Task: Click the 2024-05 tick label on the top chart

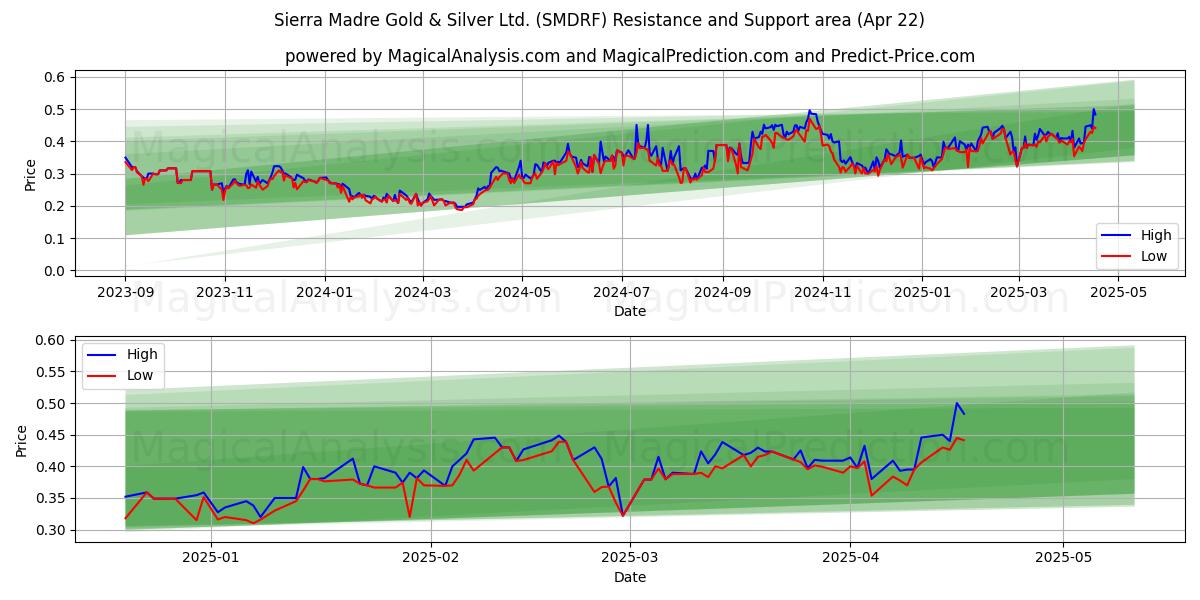Action: [521, 292]
